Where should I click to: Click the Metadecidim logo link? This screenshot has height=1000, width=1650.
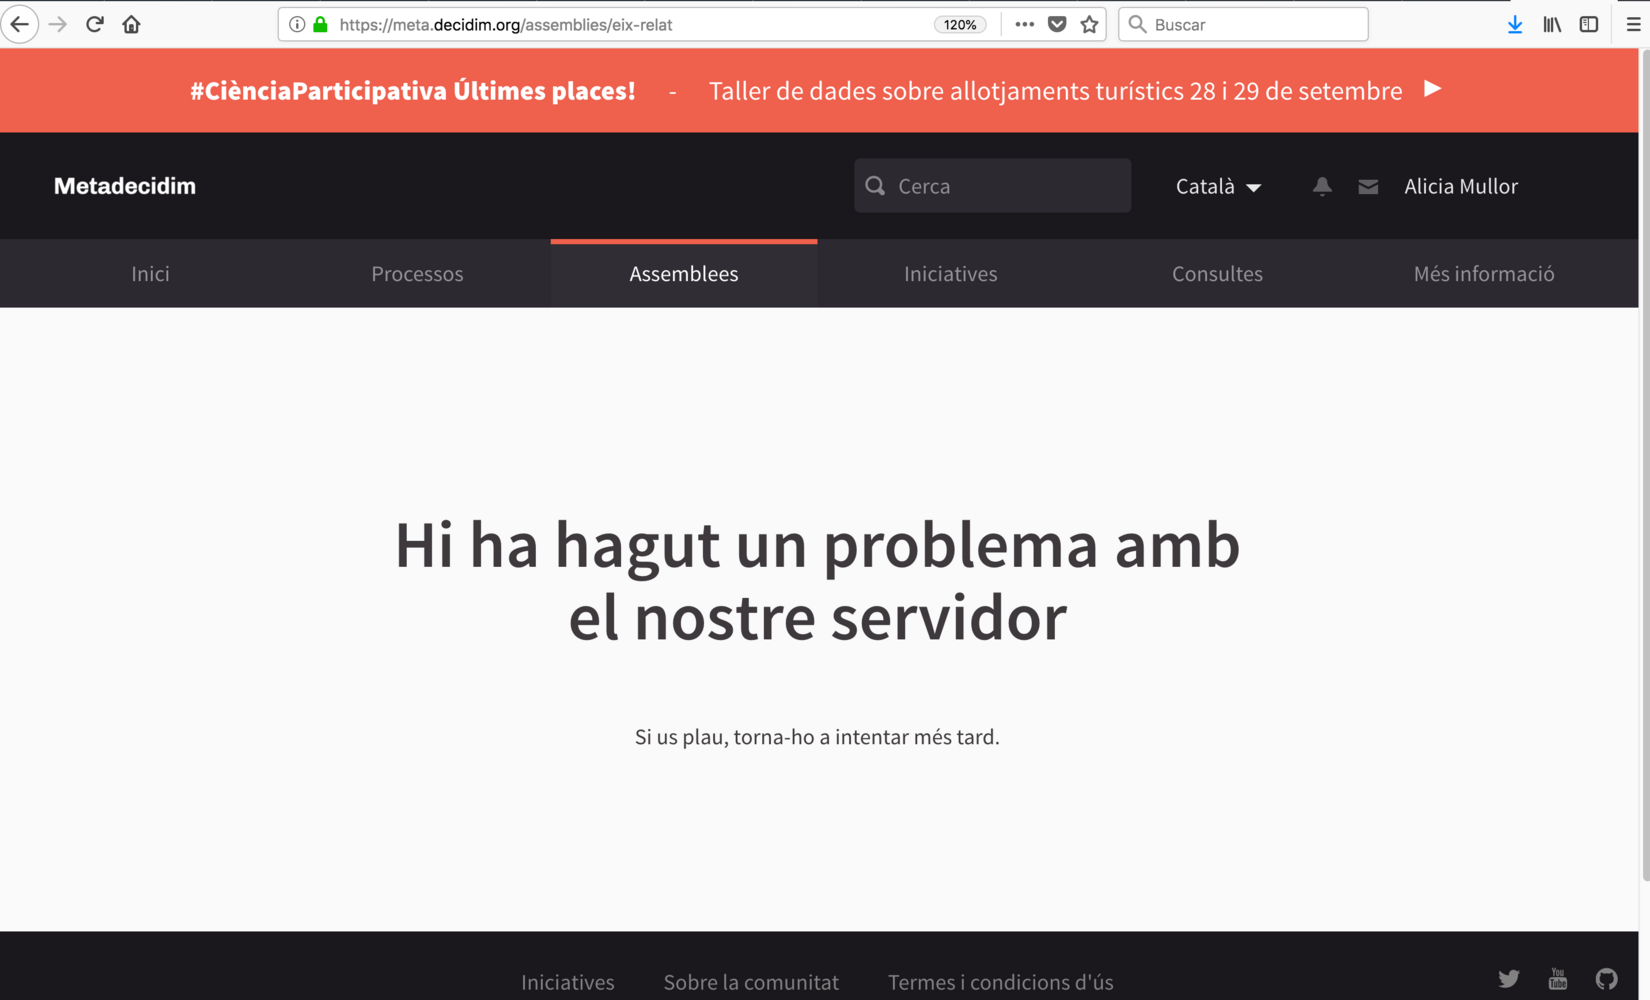125,186
